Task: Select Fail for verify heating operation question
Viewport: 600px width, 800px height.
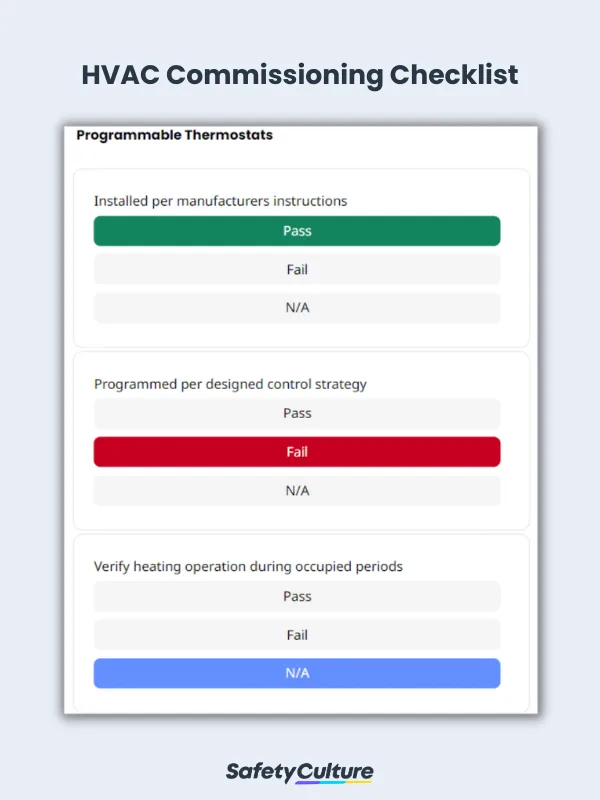Action: (x=296, y=634)
